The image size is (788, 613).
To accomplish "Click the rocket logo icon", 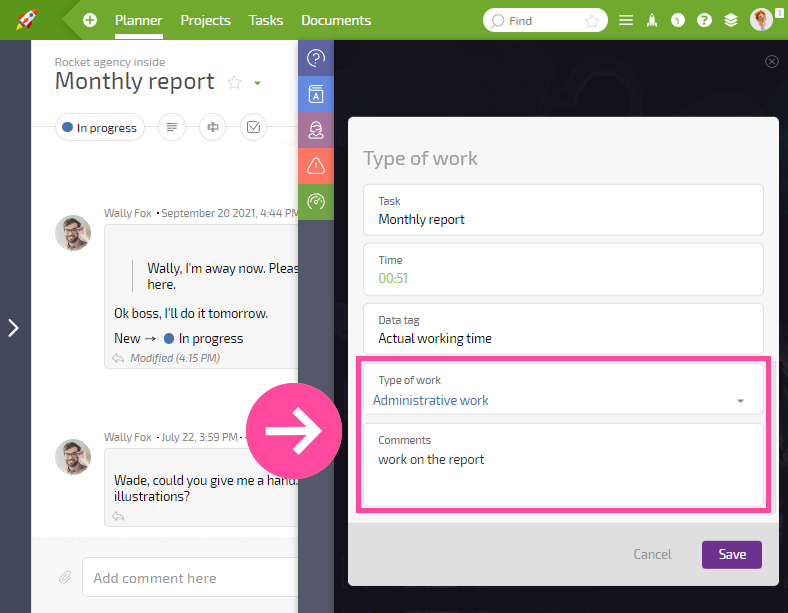I will (x=26, y=20).
